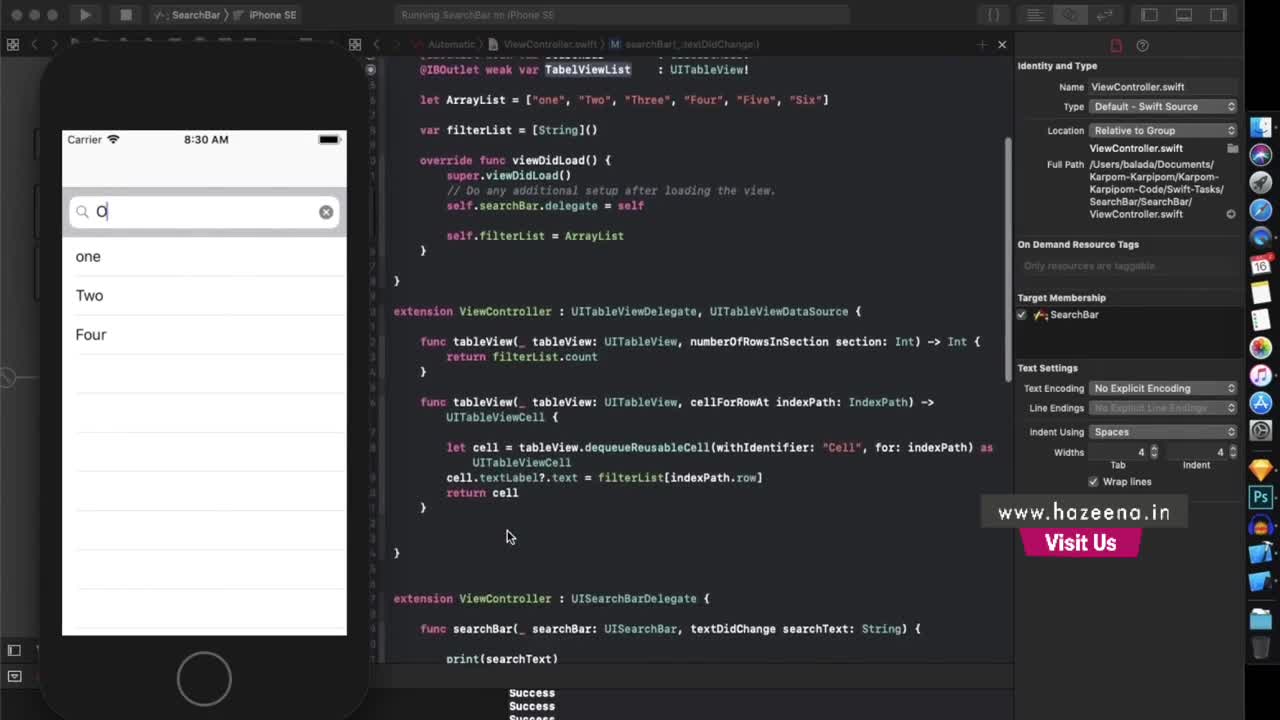Click the editor vertical scrollbar
The height and width of the screenshot is (720, 1280).
1008,260
